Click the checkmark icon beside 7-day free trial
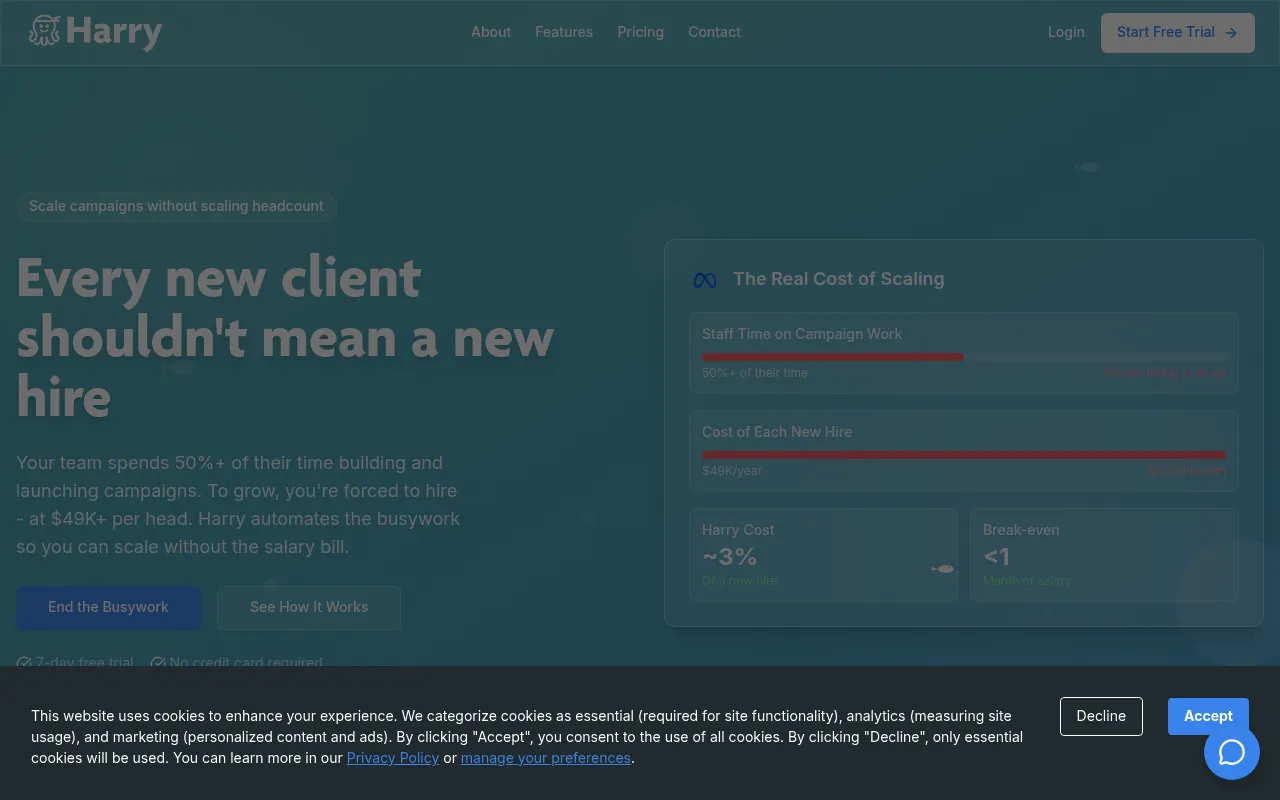Screen dimensions: 1280x800 pos(24,663)
